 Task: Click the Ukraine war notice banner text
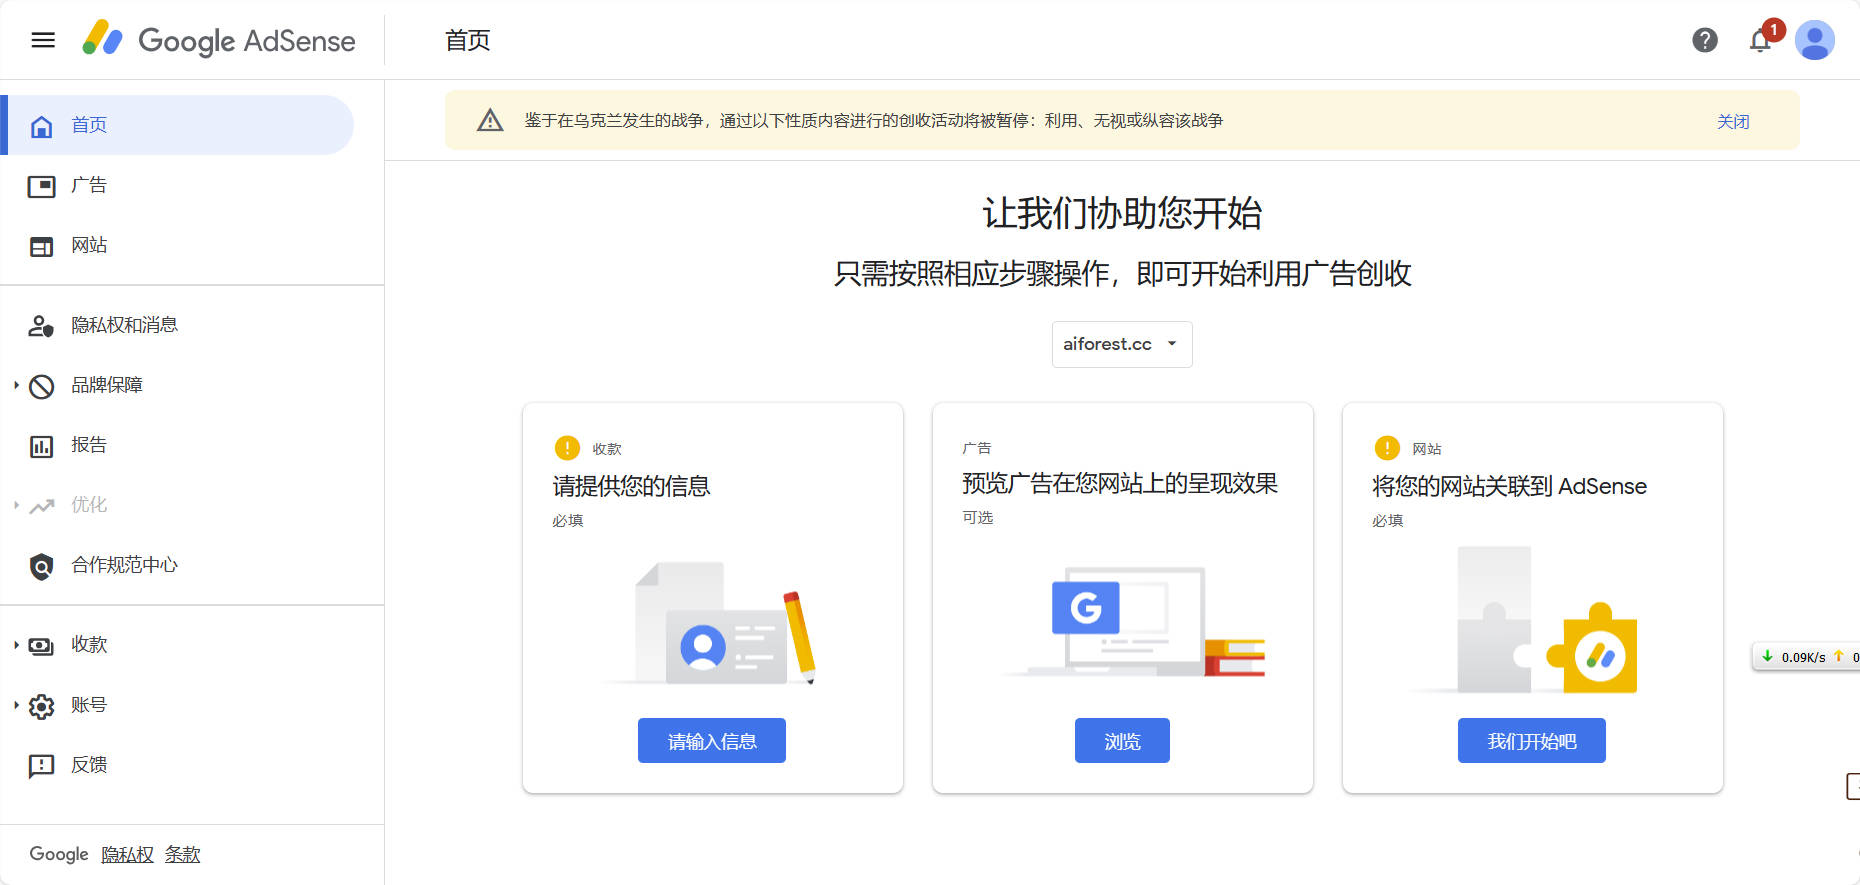point(874,121)
